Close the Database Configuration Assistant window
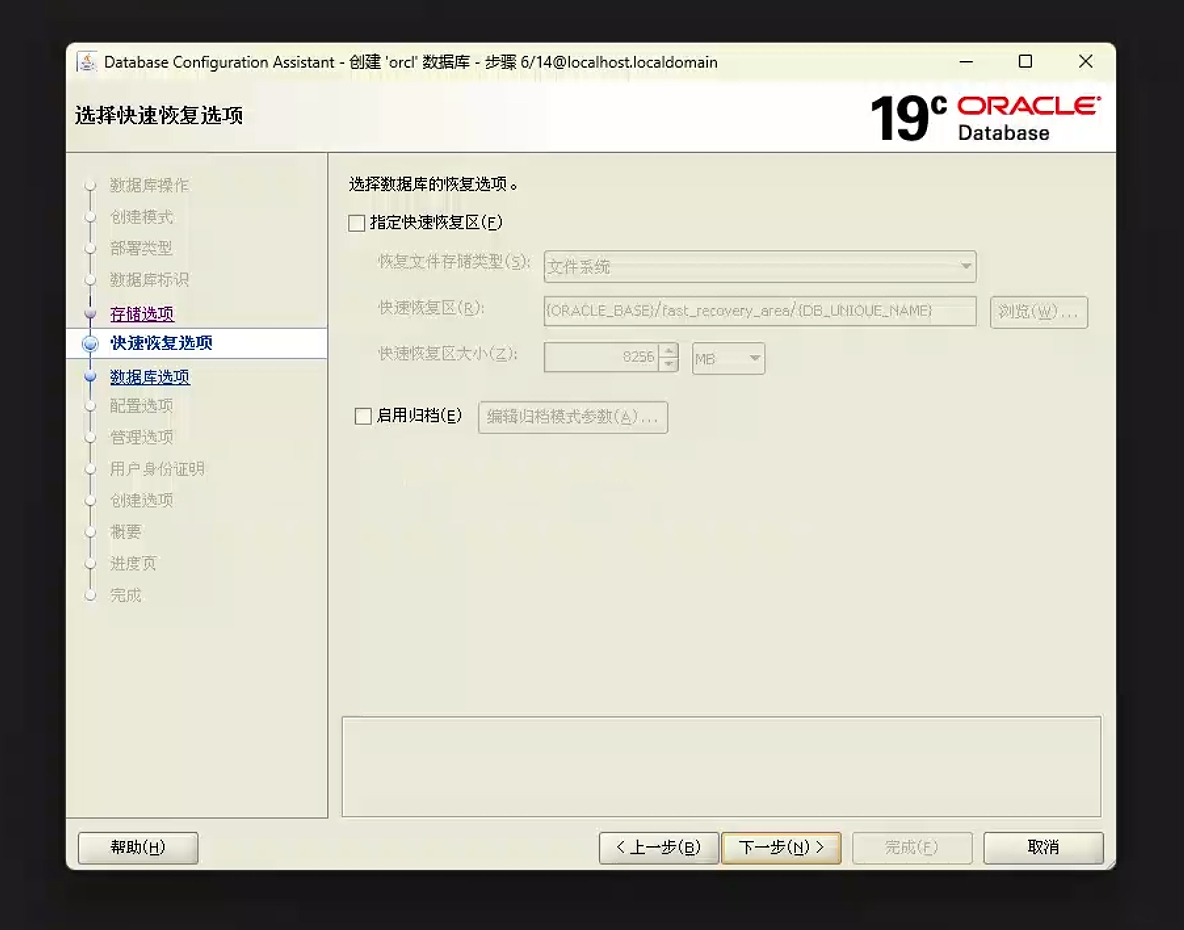This screenshot has width=1184, height=930. pos(1086,62)
